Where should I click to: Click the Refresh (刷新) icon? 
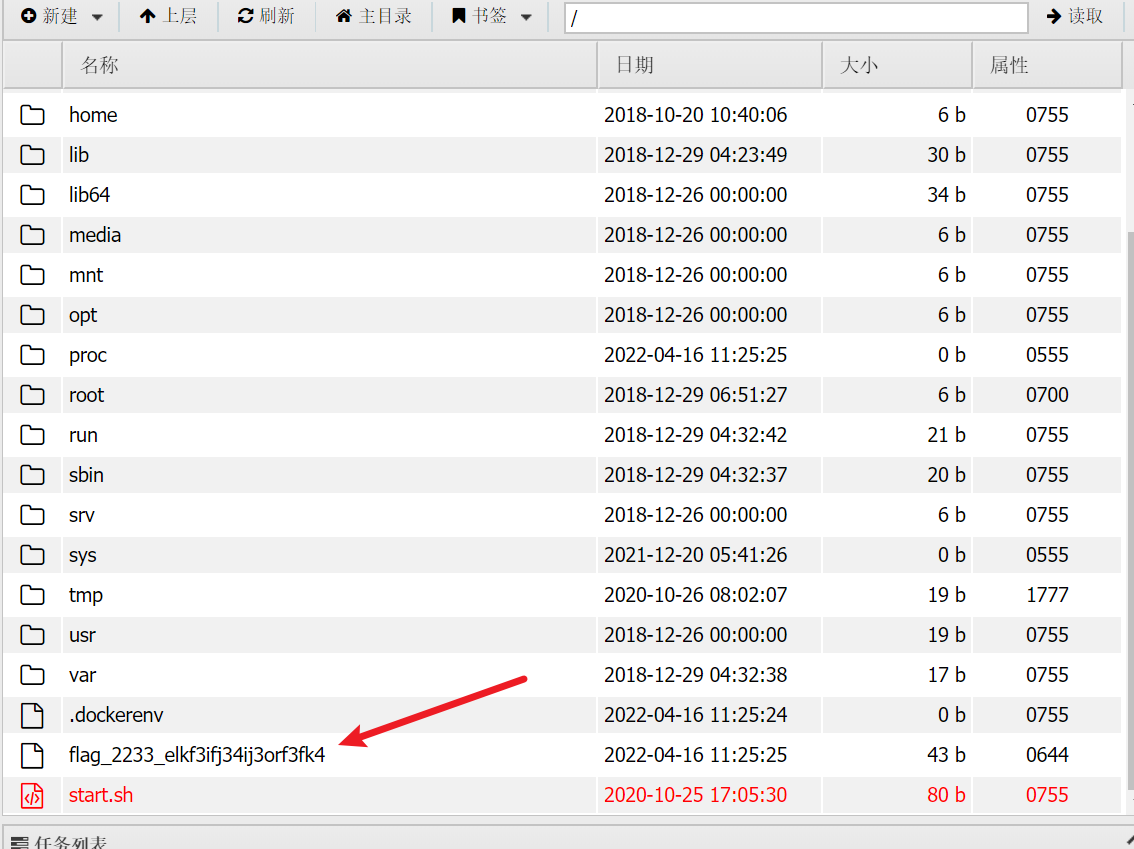coord(244,16)
